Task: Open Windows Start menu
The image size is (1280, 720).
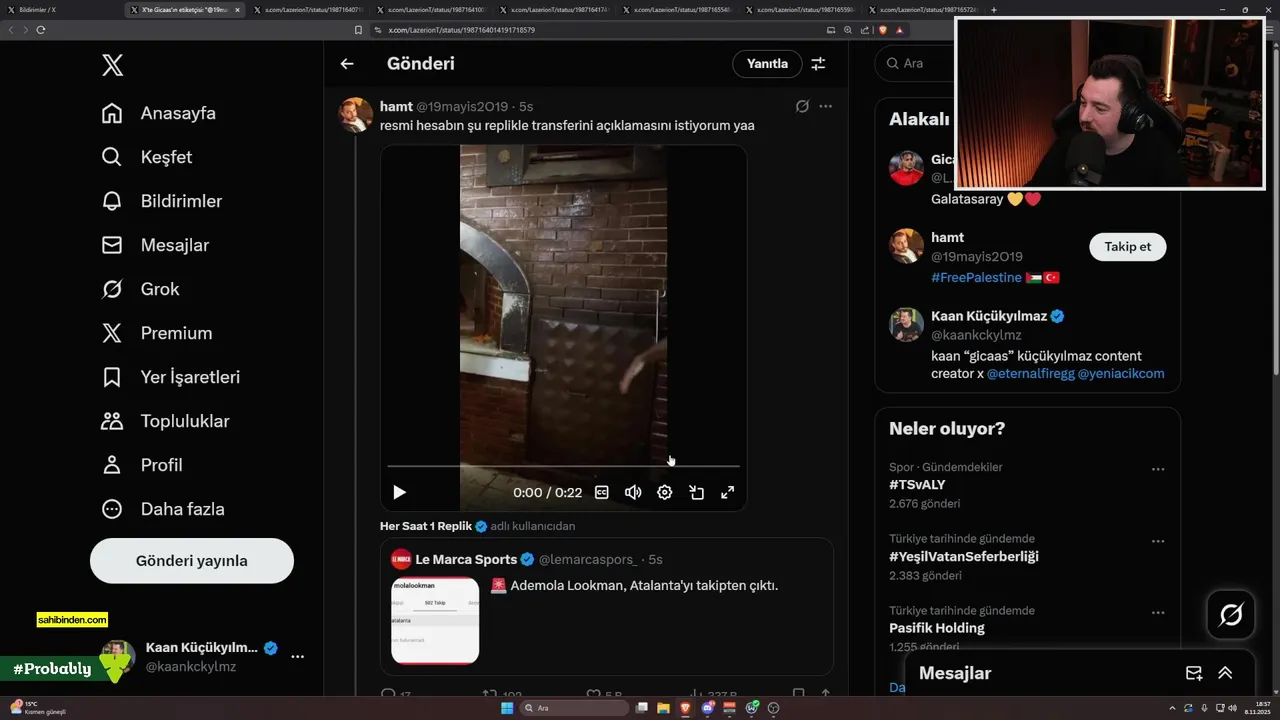Action: [x=507, y=708]
